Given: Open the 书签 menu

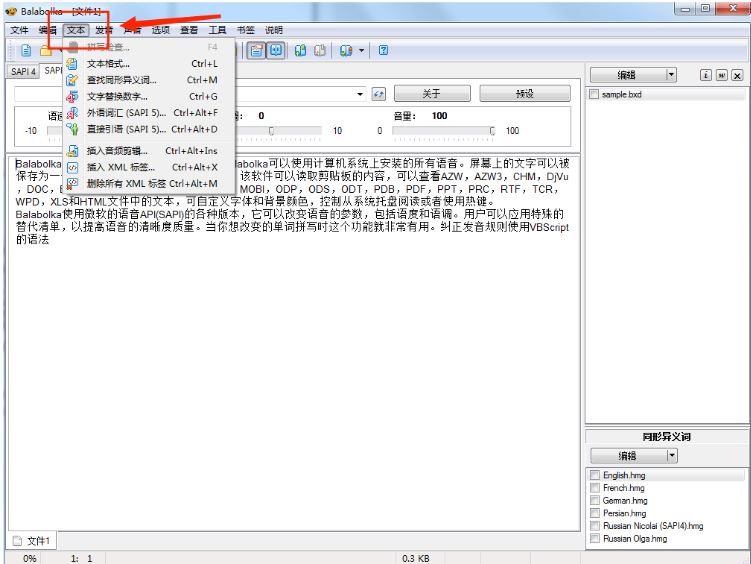Looking at the screenshot, I should tap(246, 30).
